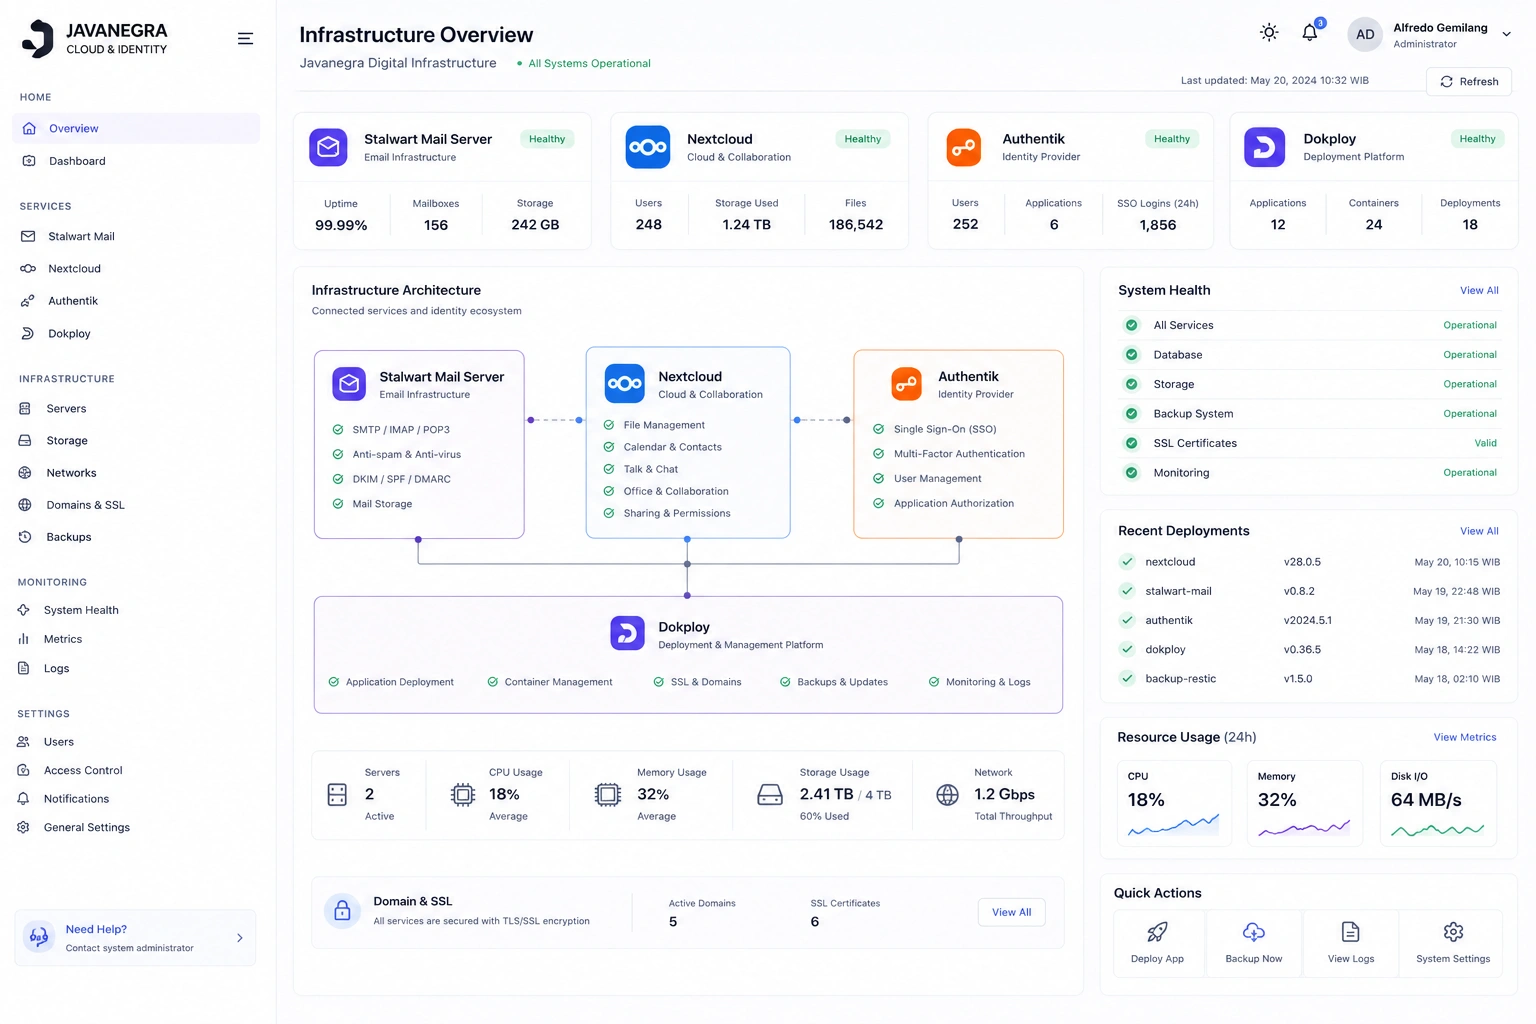
Task: Click the Networks globe sidebar icon
Action: tap(25, 473)
